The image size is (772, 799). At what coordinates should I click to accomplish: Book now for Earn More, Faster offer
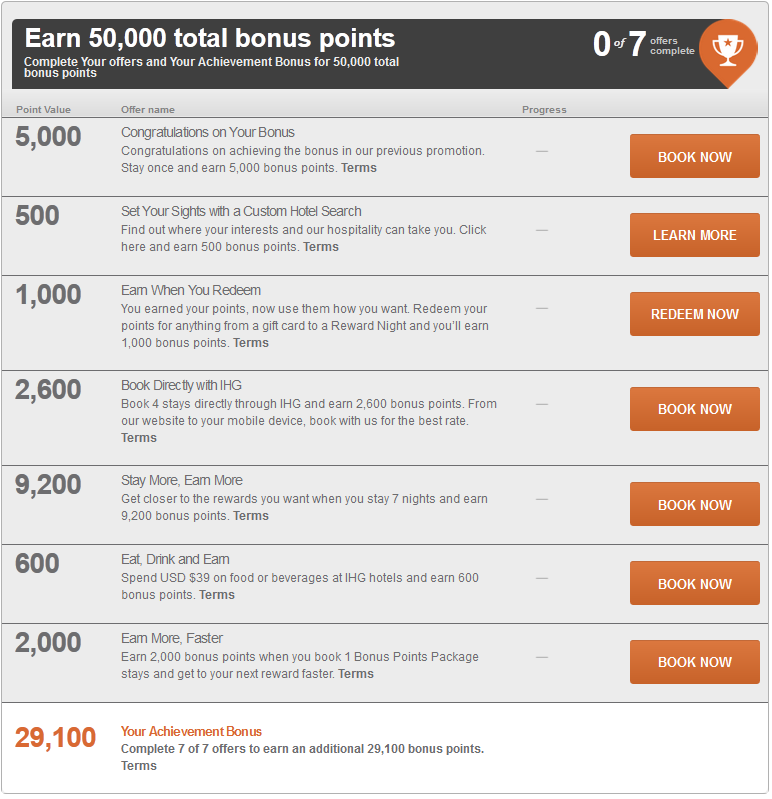click(695, 662)
